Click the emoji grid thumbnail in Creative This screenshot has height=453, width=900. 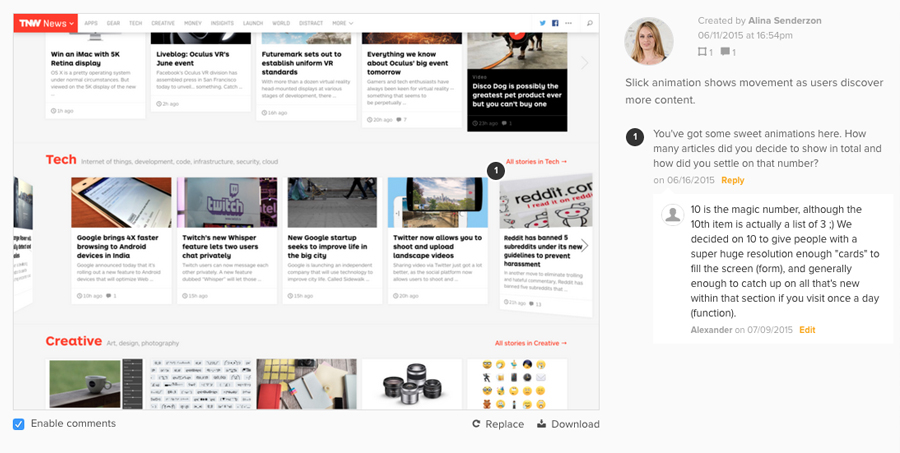tap(517, 384)
